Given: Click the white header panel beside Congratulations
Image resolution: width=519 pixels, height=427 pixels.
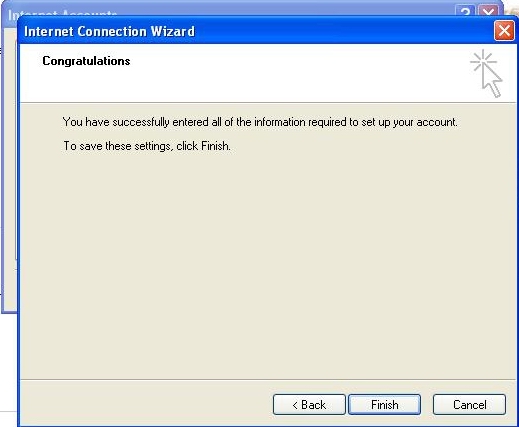Looking at the screenshot, I should (x=283, y=77).
